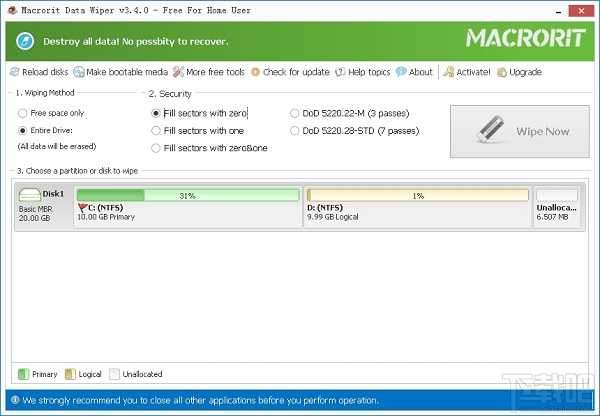
Task: Click the round leaf logo in banner
Action: (x=25, y=41)
